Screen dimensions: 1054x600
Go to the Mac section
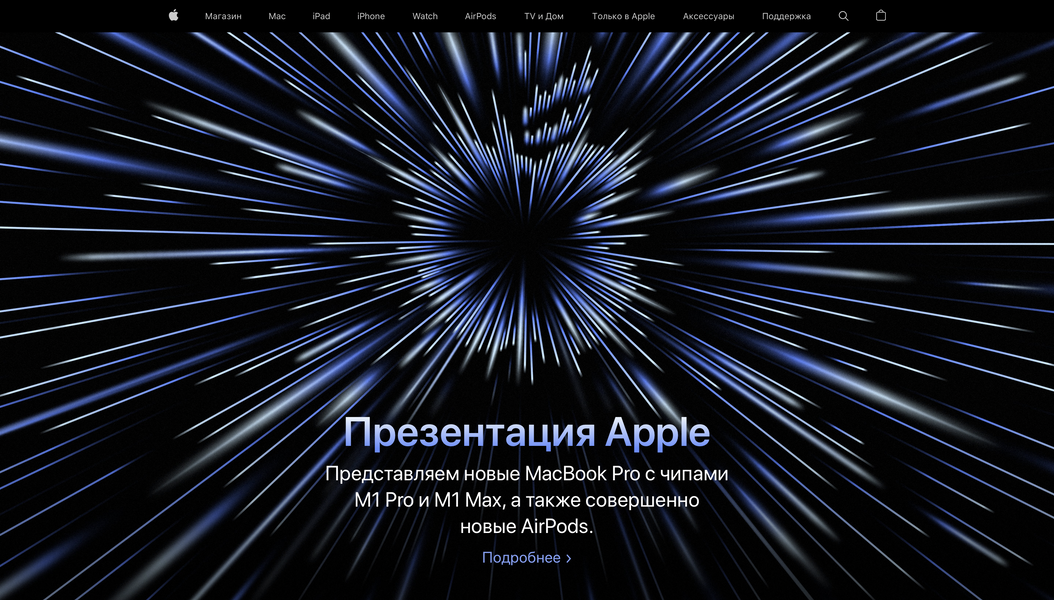277,16
